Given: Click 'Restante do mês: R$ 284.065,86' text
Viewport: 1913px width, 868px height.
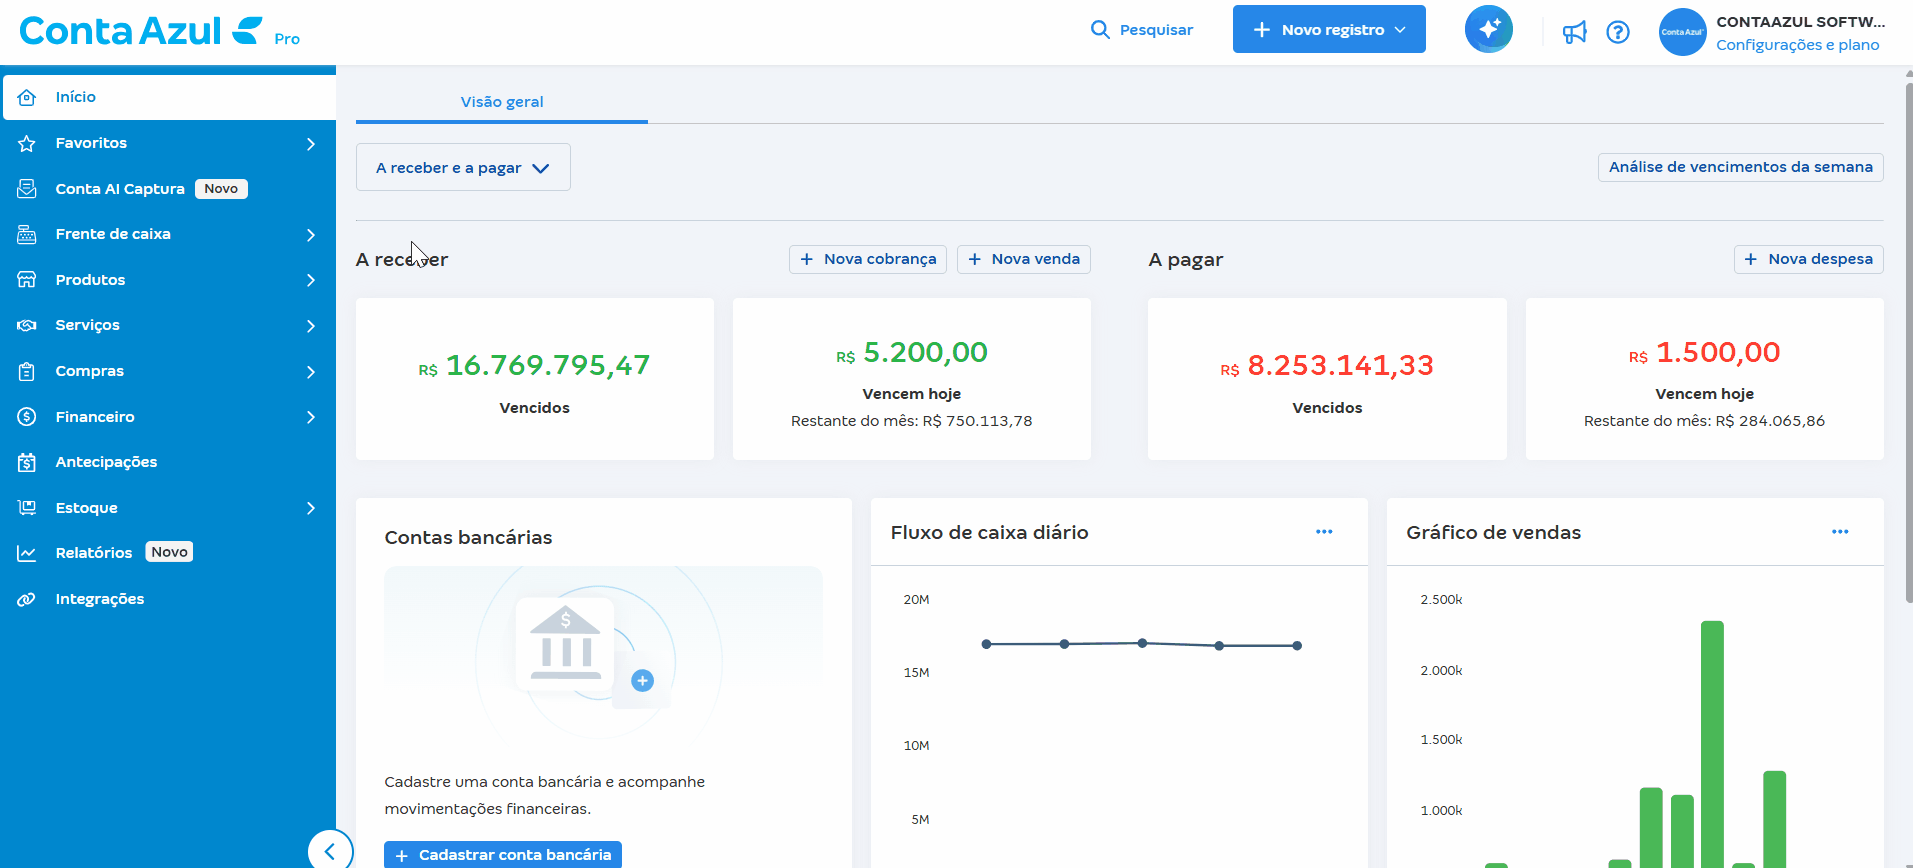Looking at the screenshot, I should [x=1705, y=421].
